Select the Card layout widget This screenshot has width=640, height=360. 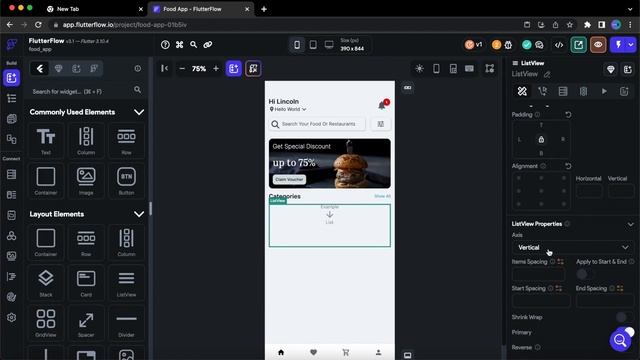point(86,283)
